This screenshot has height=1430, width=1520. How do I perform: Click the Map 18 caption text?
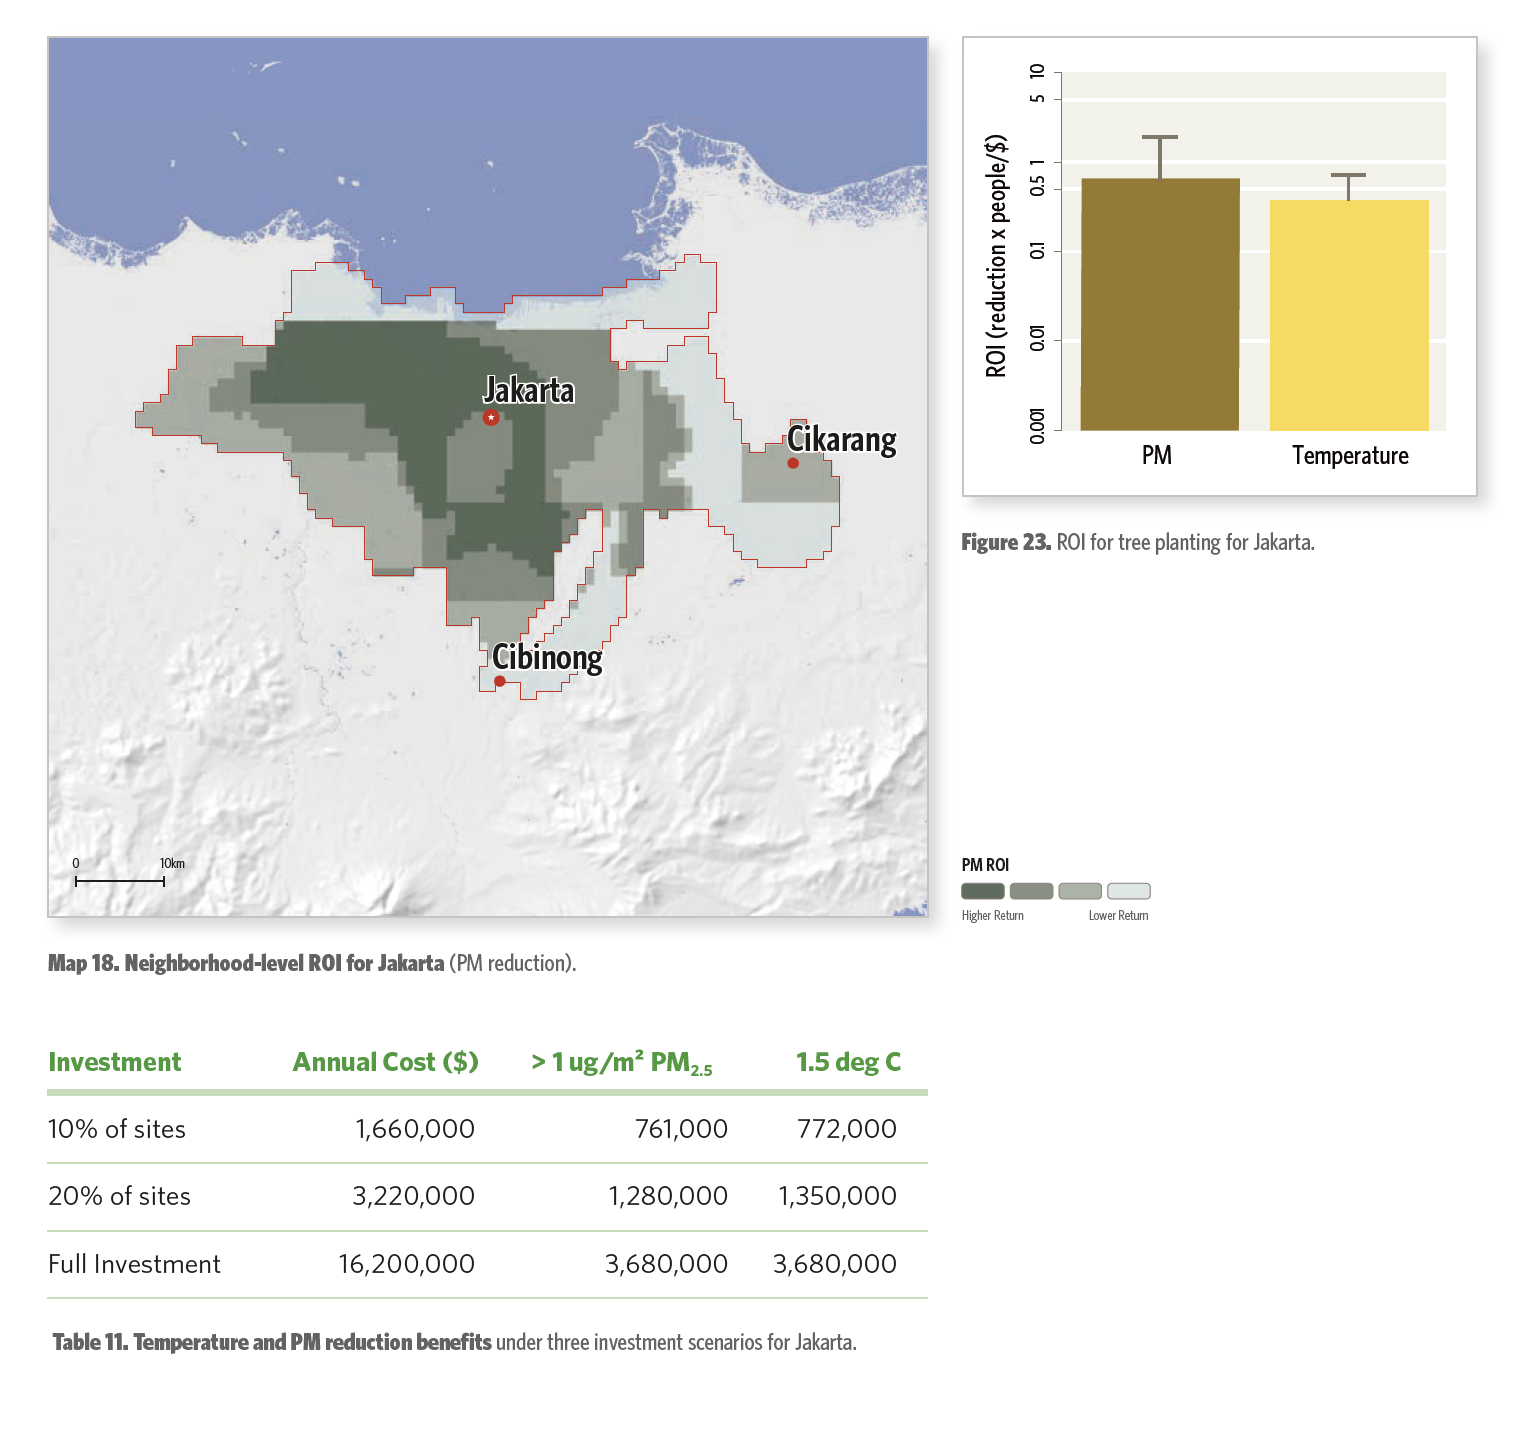click(312, 963)
